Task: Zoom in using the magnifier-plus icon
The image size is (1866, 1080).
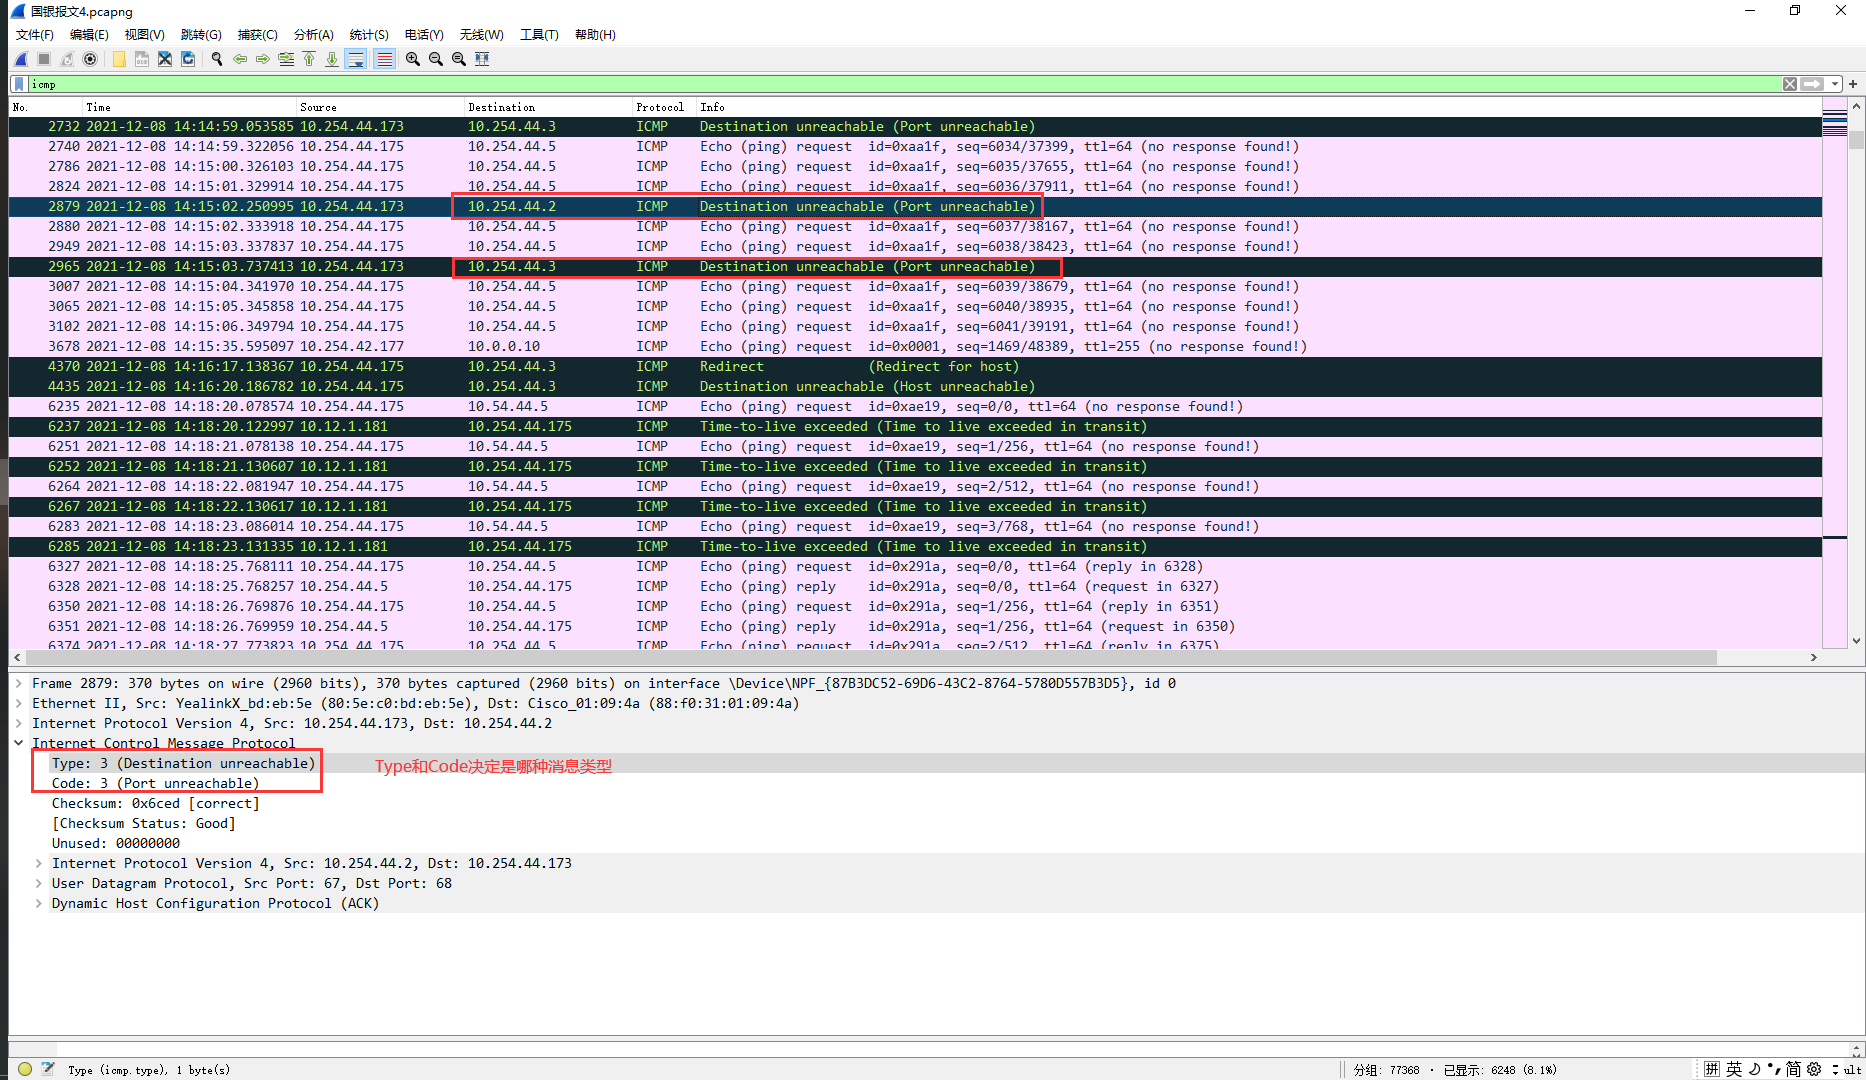Action: pos(412,59)
